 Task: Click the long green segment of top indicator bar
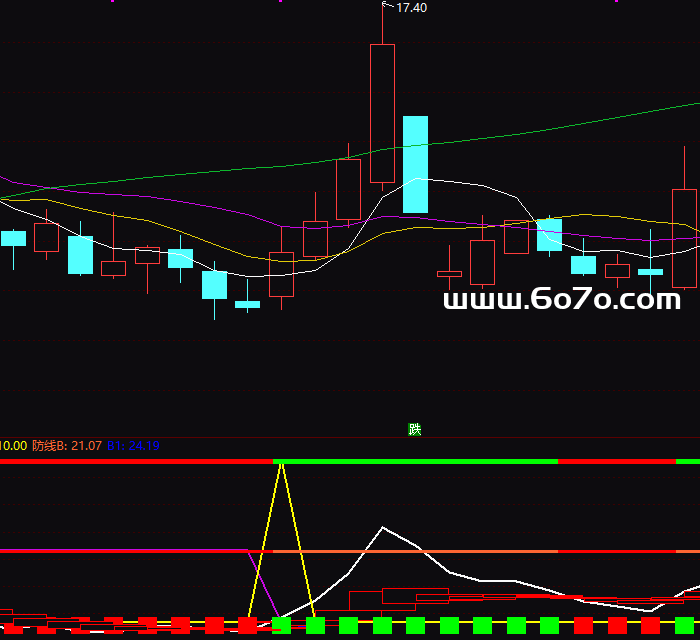tap(415, 461)
